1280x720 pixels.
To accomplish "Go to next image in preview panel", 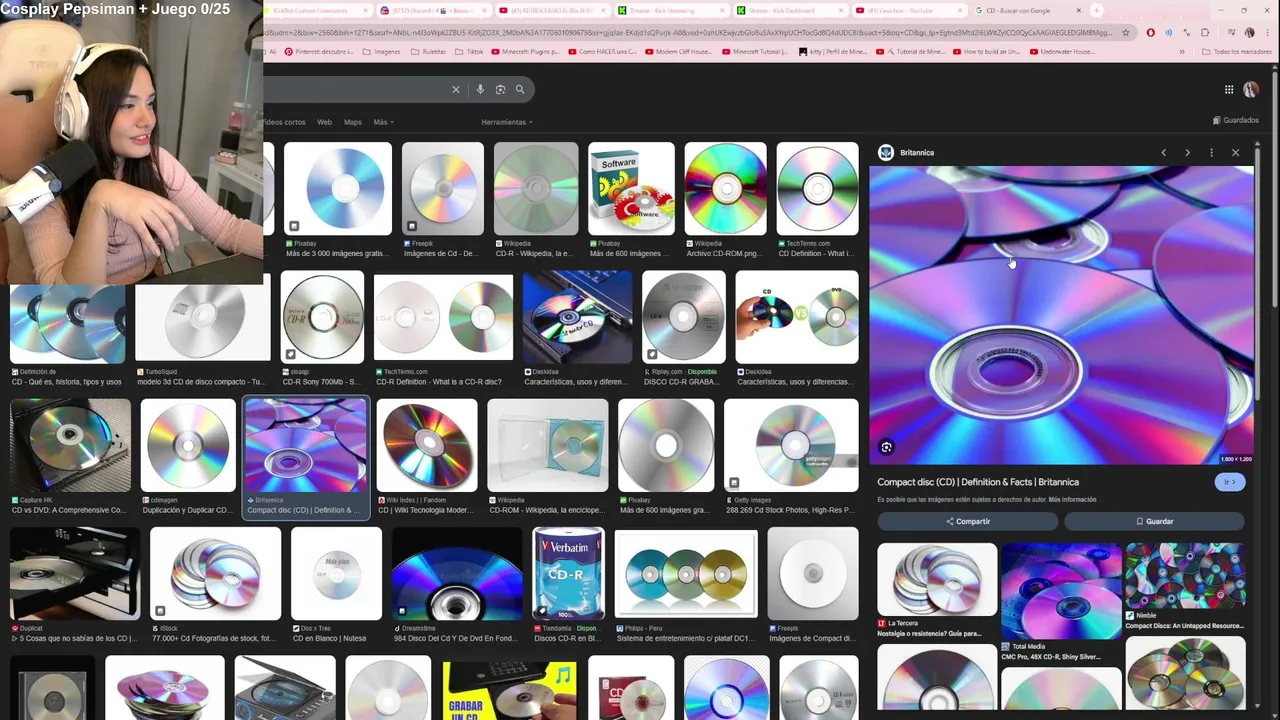I will (1187, 153).
